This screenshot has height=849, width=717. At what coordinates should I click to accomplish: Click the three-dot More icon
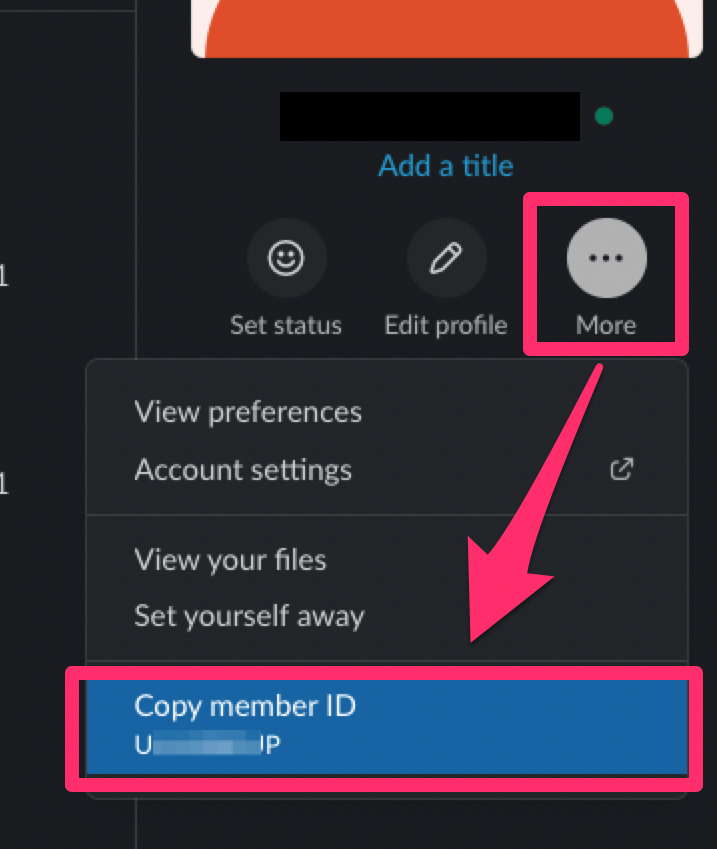point(607,258)
